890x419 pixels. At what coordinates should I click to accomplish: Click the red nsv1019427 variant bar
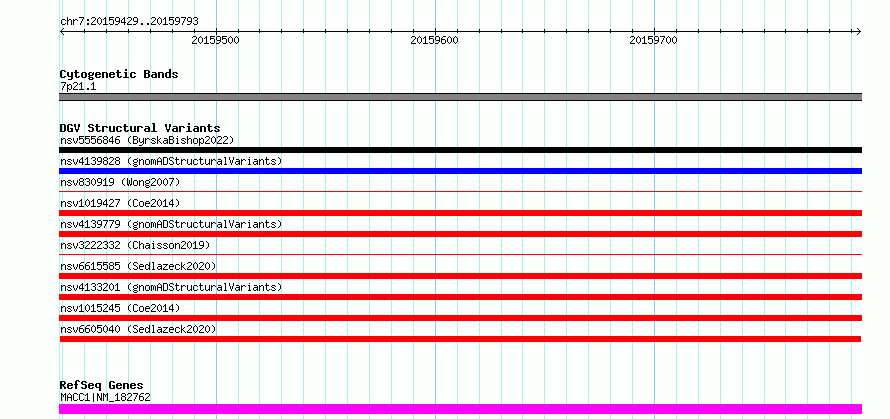tap(460, 213)
